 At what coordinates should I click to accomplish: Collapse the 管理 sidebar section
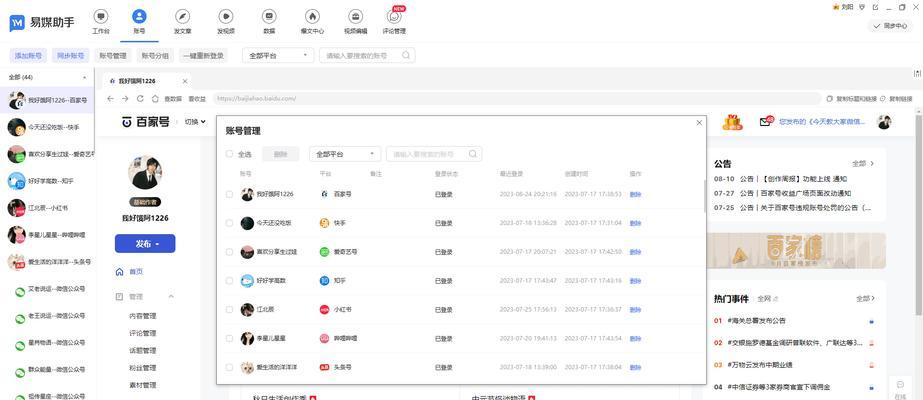(171, 296)
